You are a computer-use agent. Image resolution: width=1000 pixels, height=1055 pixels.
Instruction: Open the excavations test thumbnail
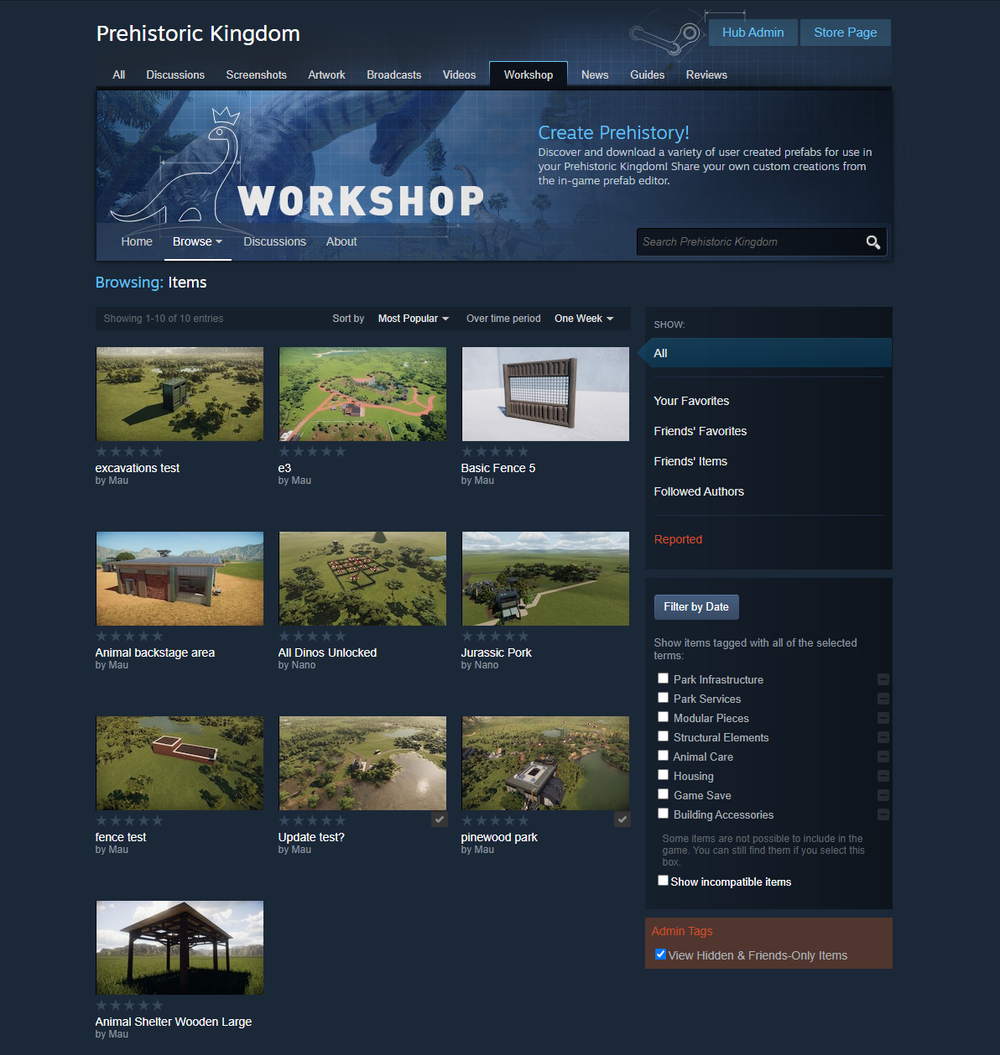click(x=180, y=394)
